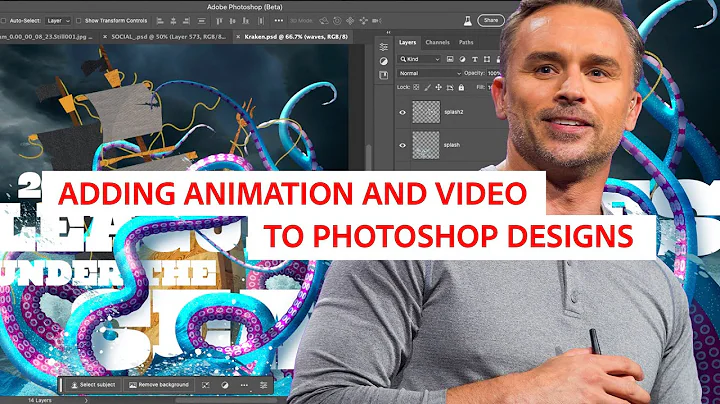Click the distribute vertically icon

coord(201,21)
